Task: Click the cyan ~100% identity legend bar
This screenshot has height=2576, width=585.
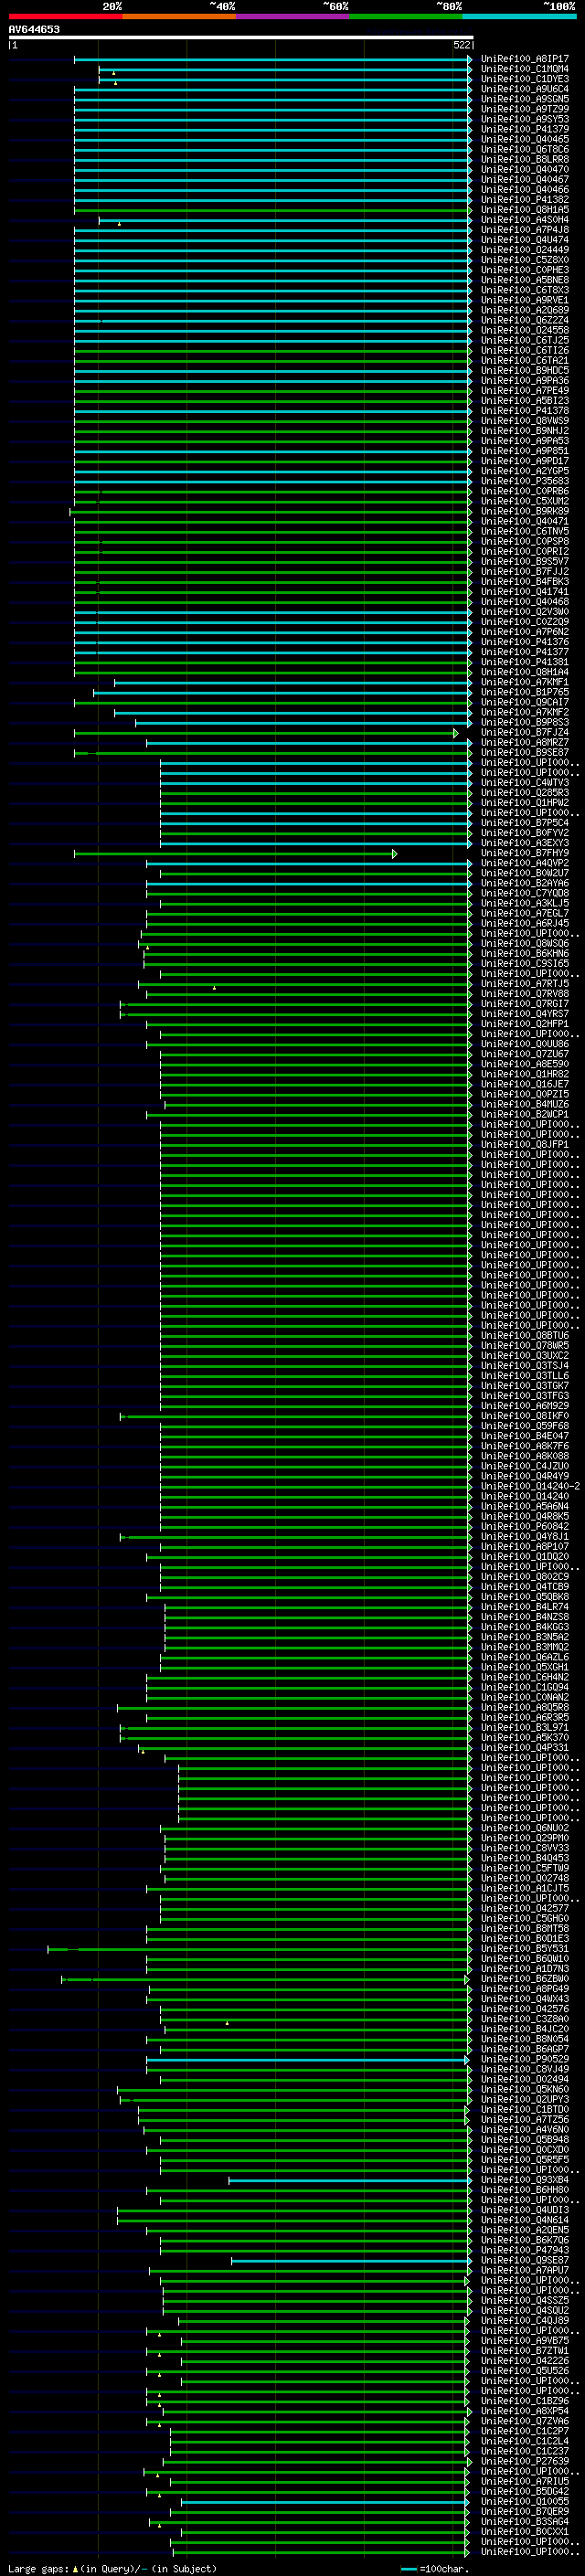Action: click(x=519, y=17)
